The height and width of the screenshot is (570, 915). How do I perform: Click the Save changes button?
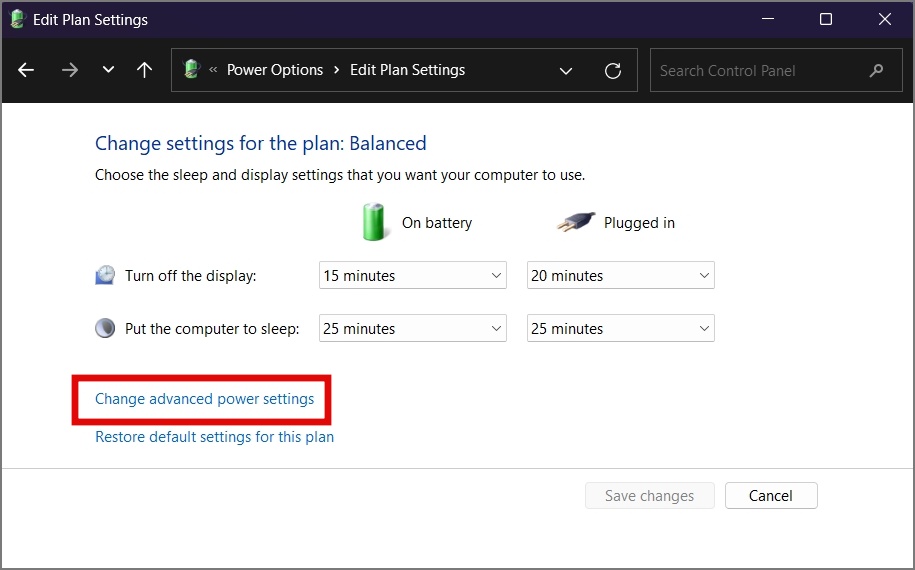(x=649, y=496)
